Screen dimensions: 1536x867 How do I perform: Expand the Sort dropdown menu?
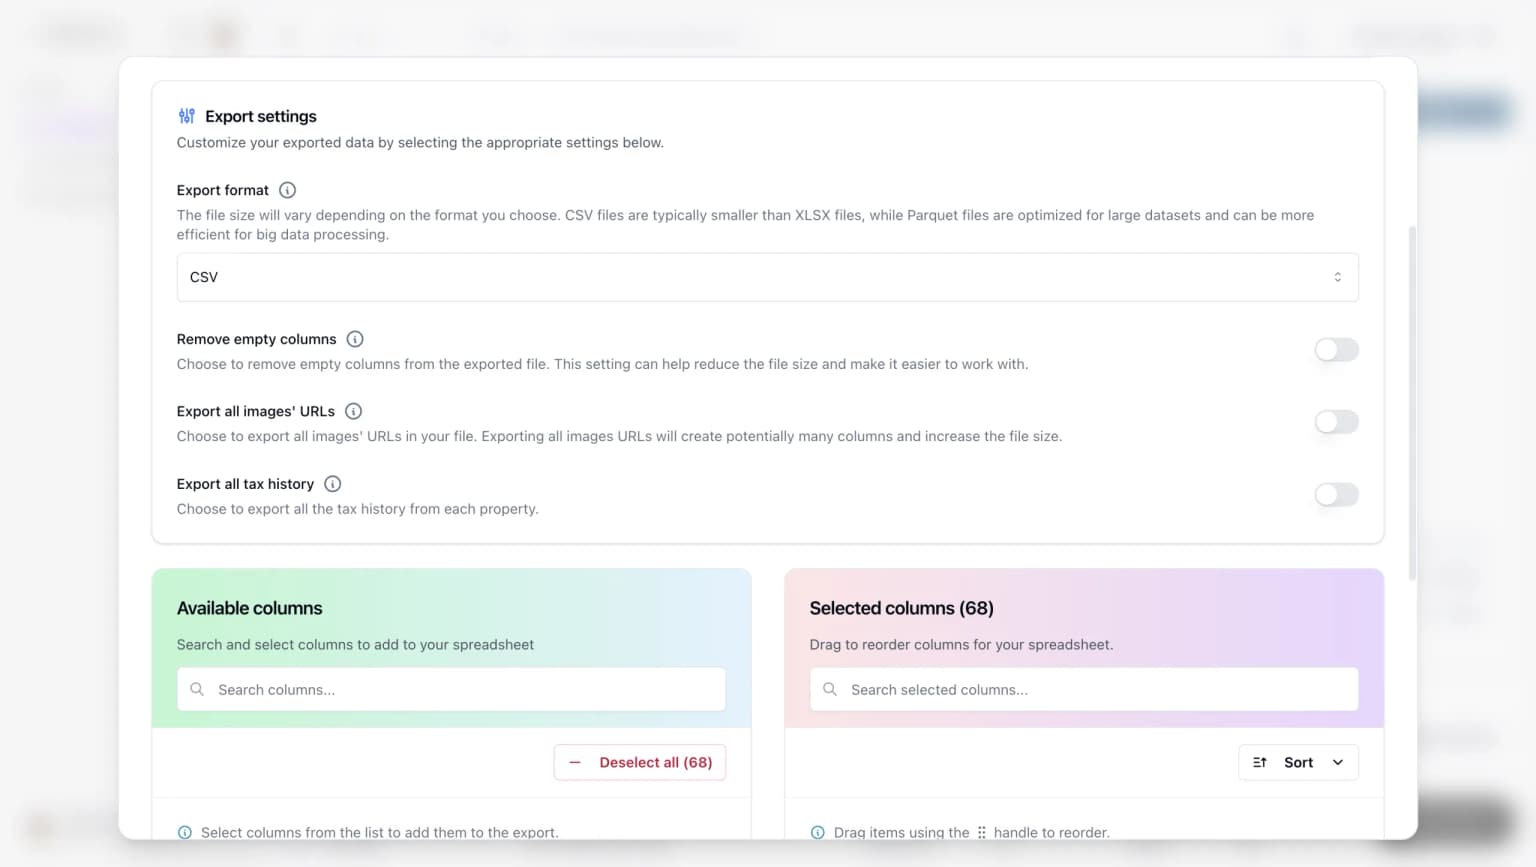coord(1299,762)
